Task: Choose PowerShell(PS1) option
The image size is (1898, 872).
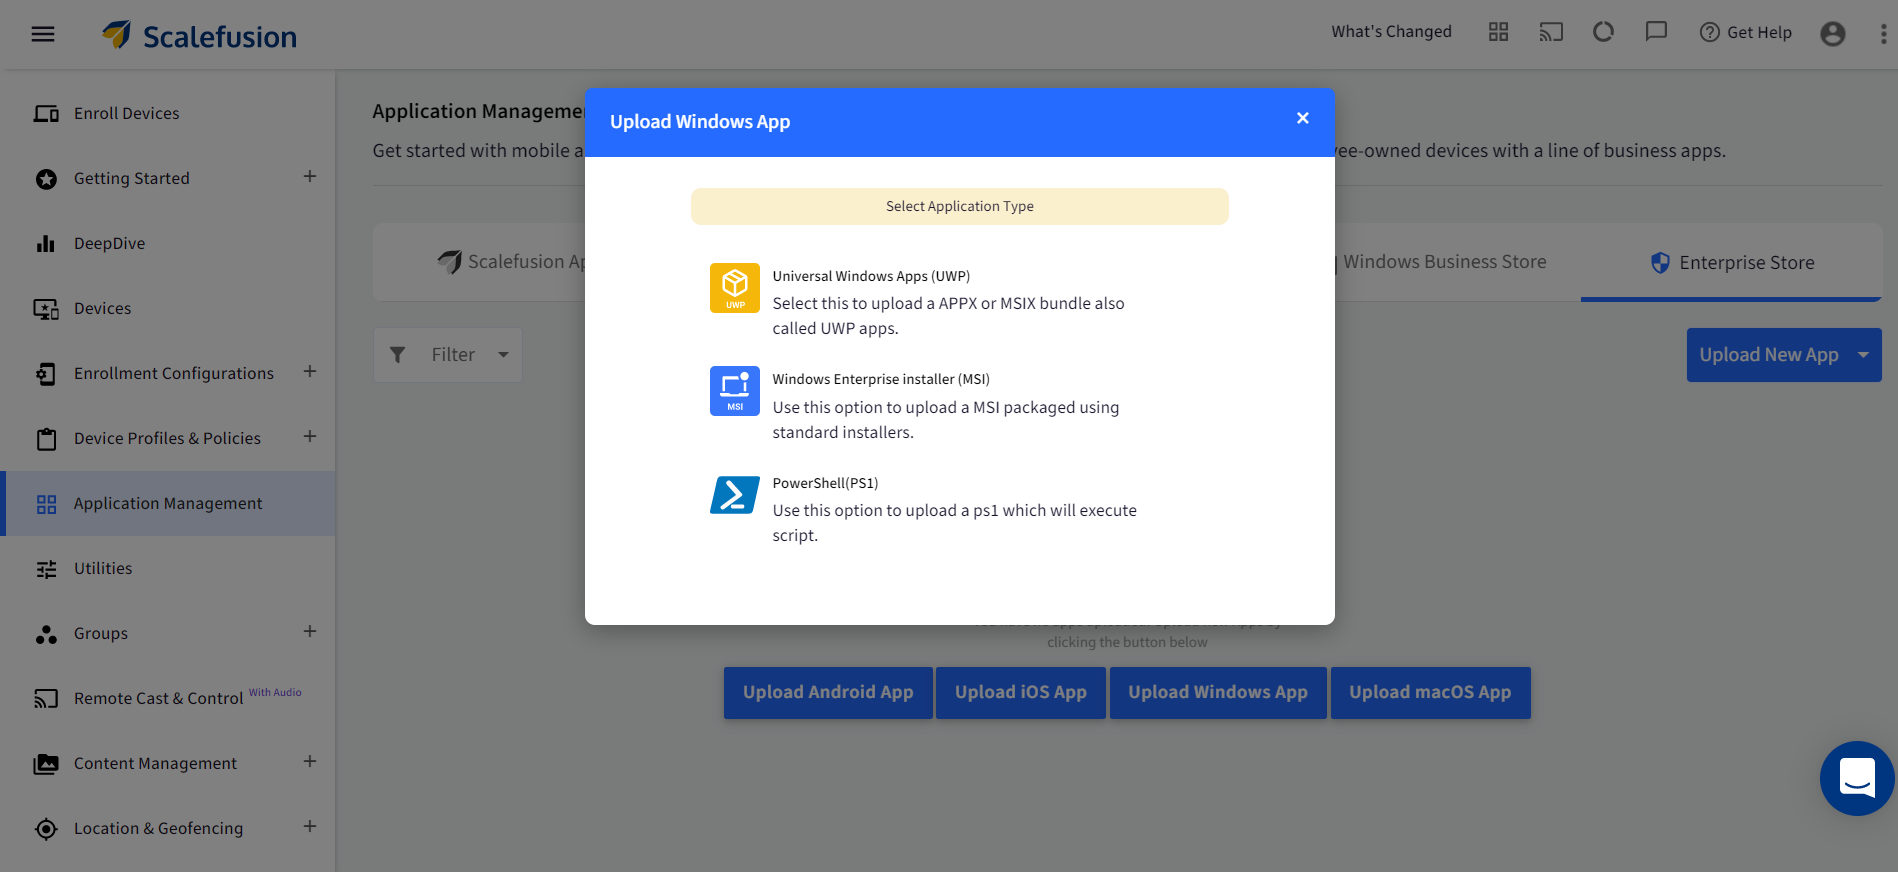Action: [x=825, y=483]
